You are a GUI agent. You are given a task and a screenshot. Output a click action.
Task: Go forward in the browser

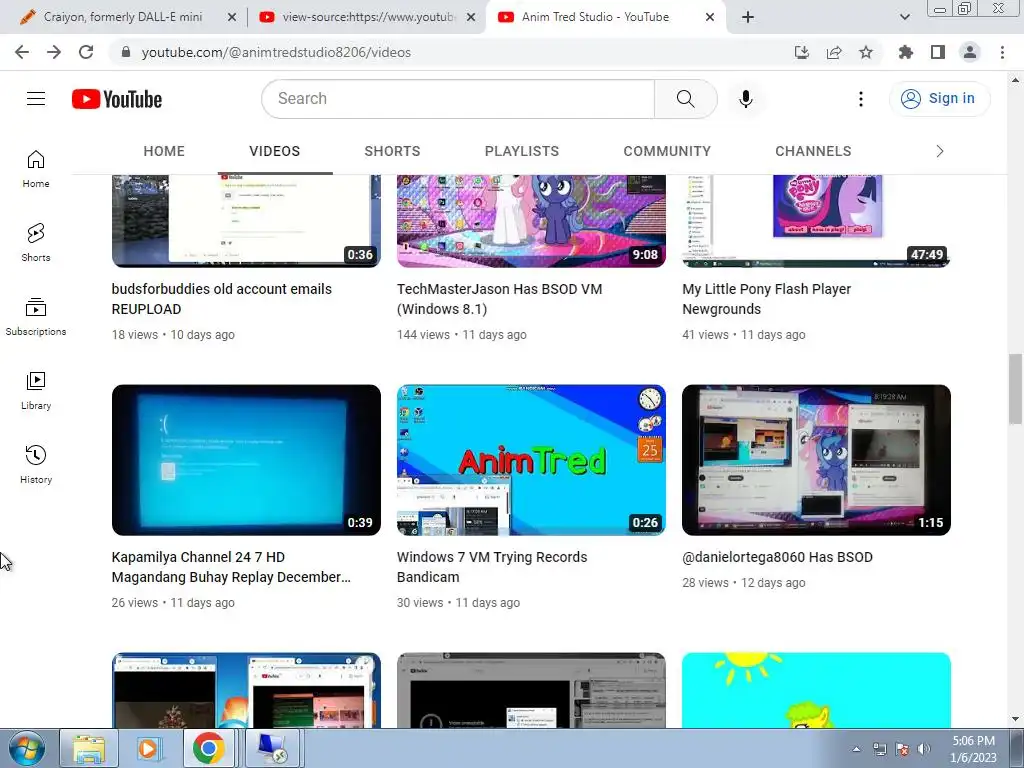[54, 52]
